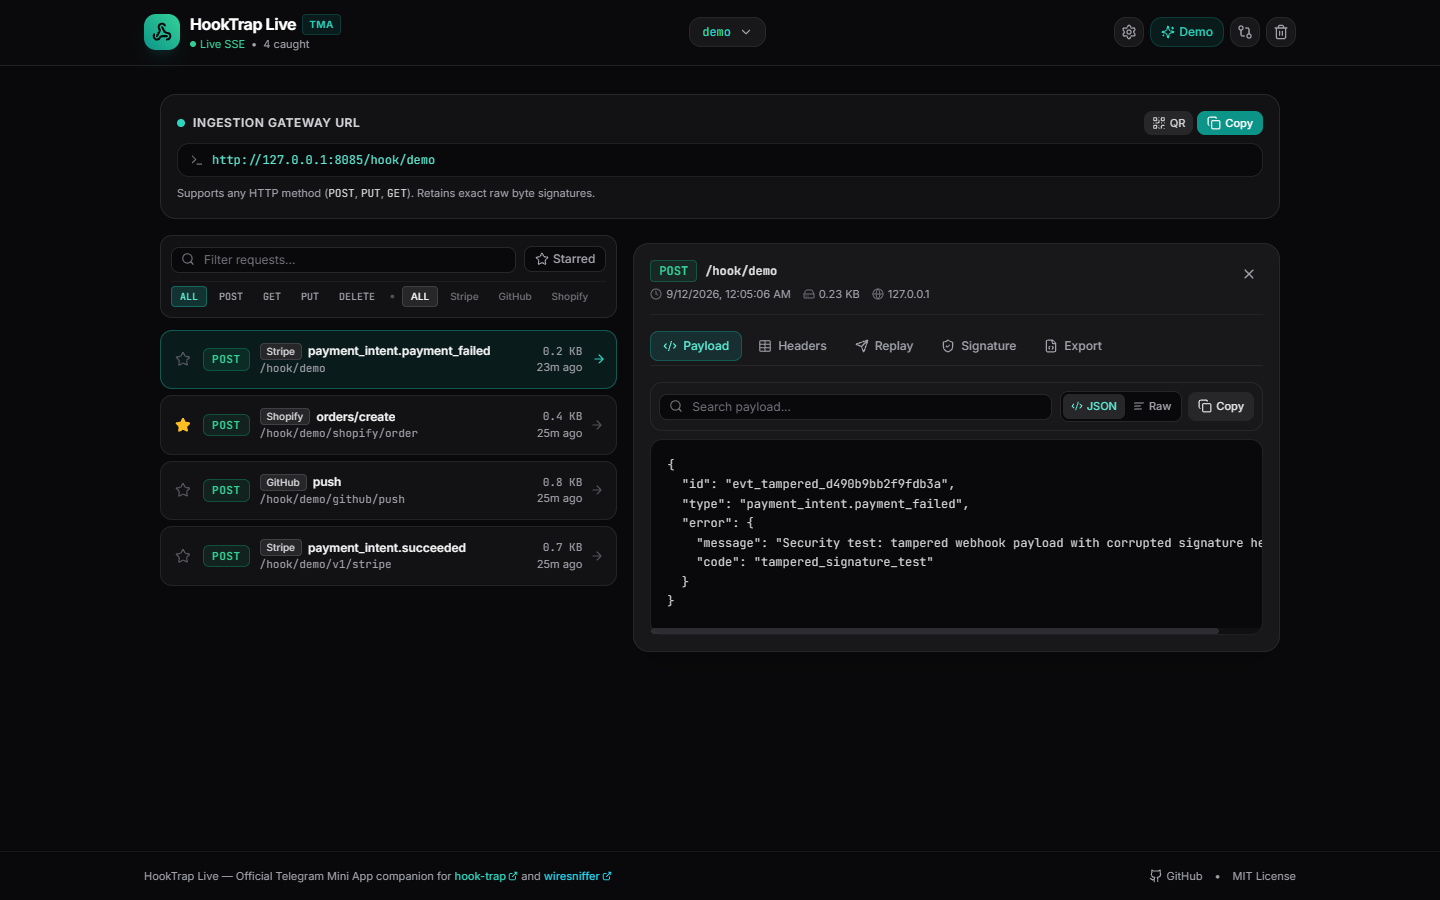Open the wiresniffer link in footer
This screenshot has width=1440, height=900.
tap(577, 876)
